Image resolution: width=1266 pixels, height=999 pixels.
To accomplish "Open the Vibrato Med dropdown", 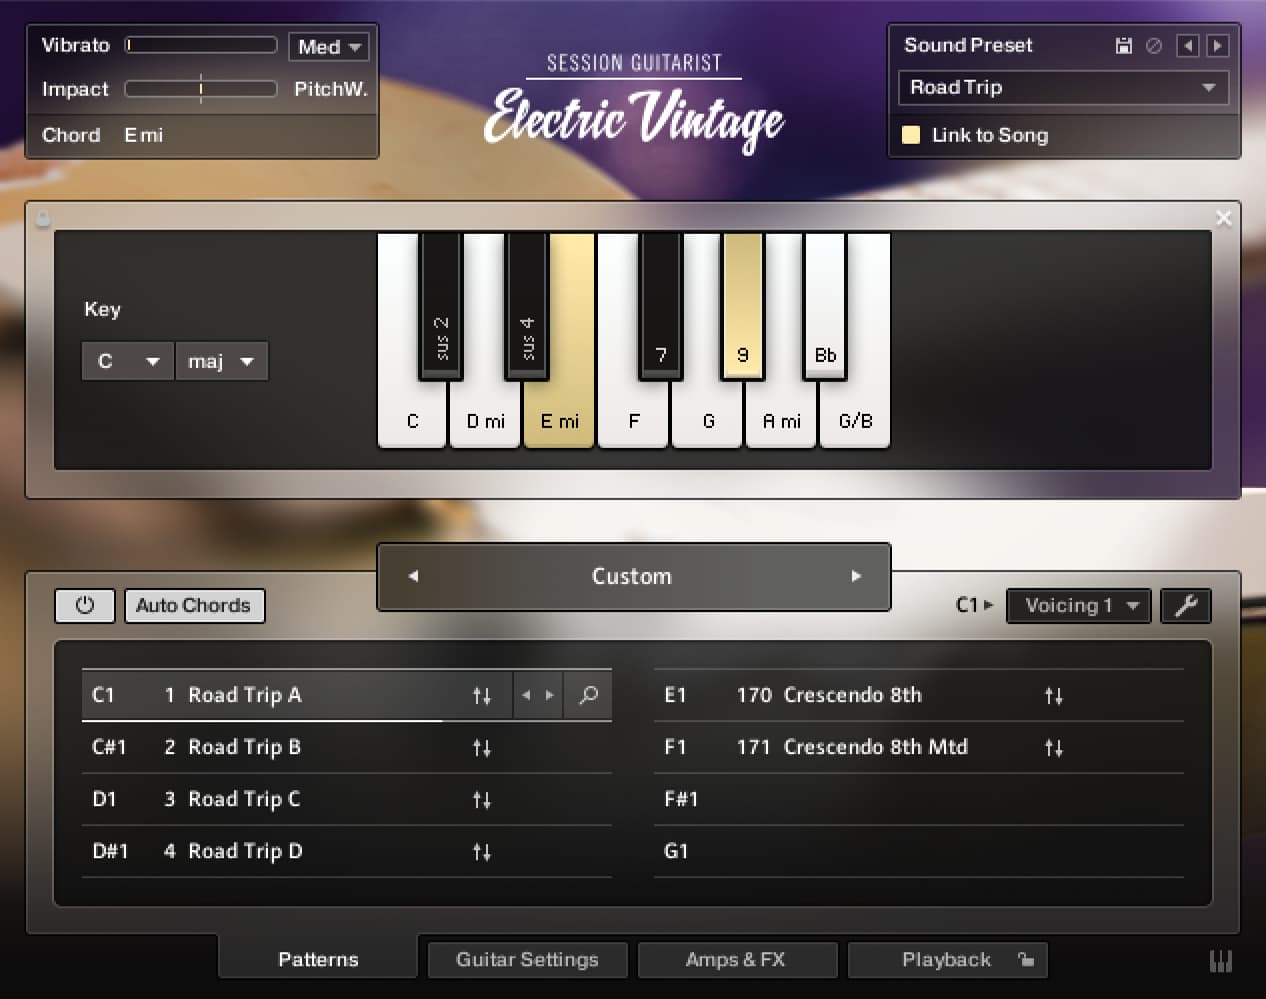I will [x=328, y=45].
